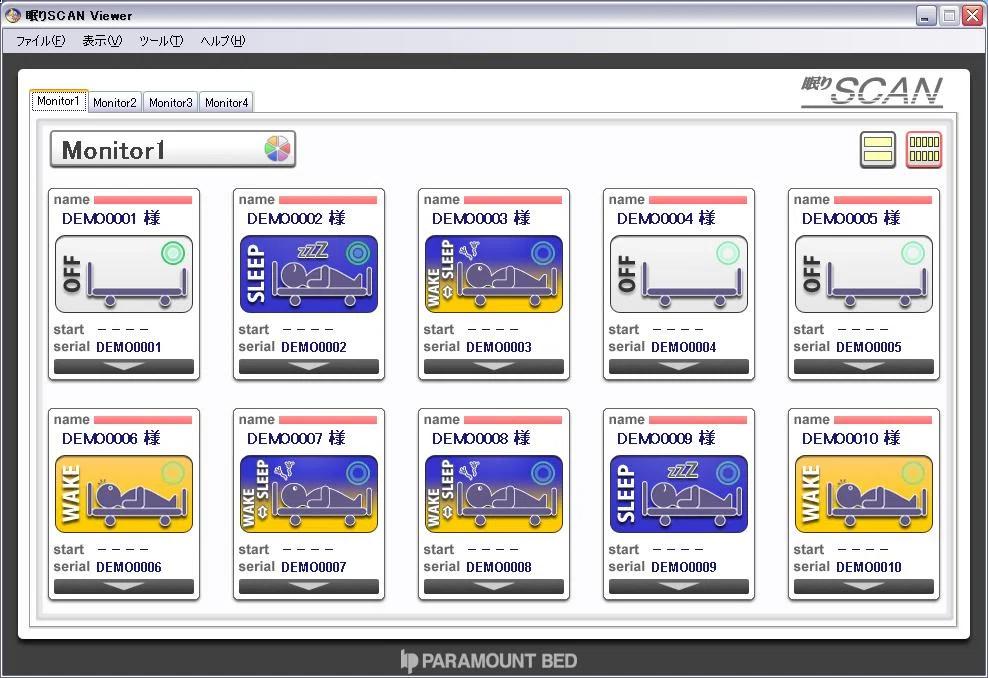Click DEMO0010 WAKE status bed icon
This screenshot has height=678, width=988.
click(864, 494)
